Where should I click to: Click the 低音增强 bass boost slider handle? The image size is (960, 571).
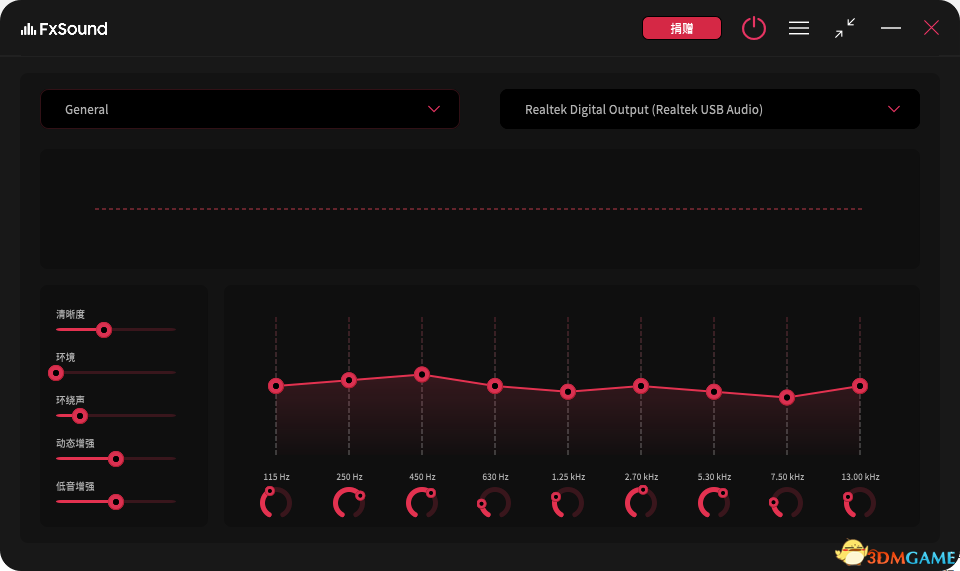point(115,502)
